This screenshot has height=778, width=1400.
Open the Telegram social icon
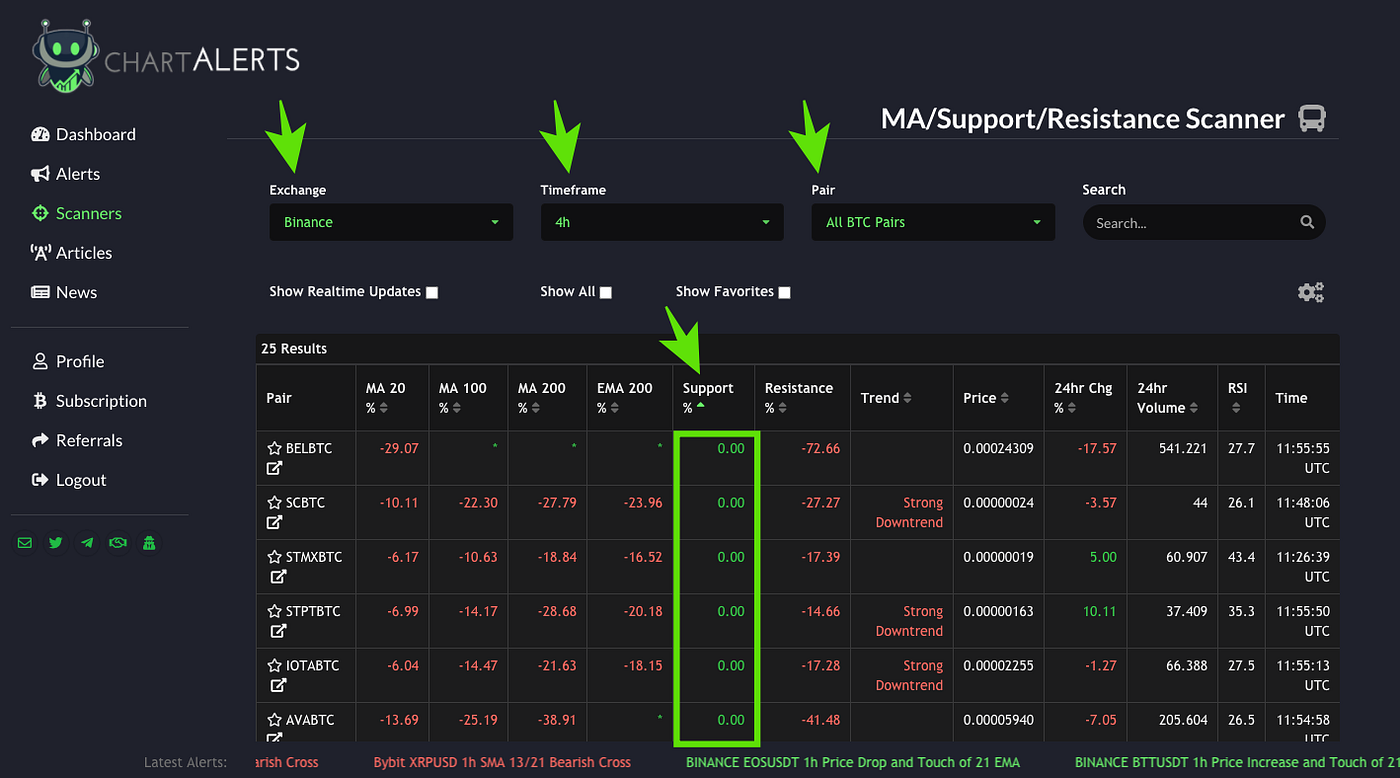click(x=87, y=543)
